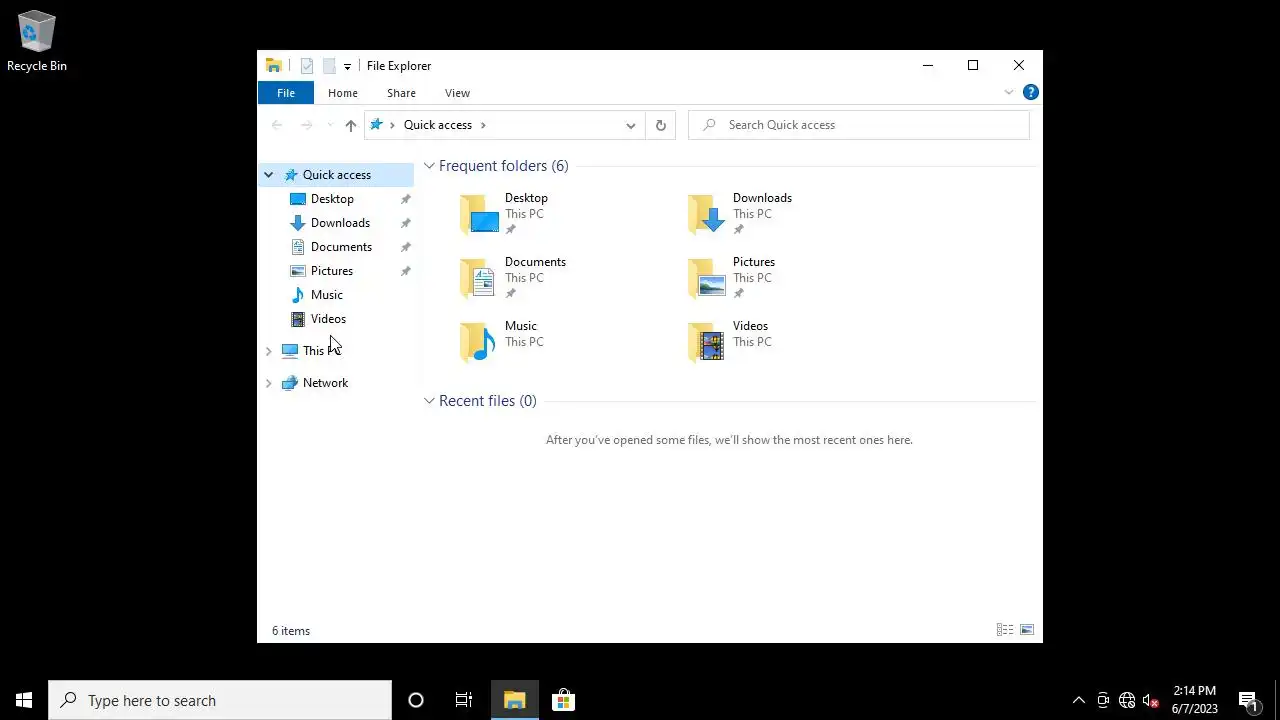Expand This PC tree node
Screen dimensions: 1280x720
click(x=268, y=351)
